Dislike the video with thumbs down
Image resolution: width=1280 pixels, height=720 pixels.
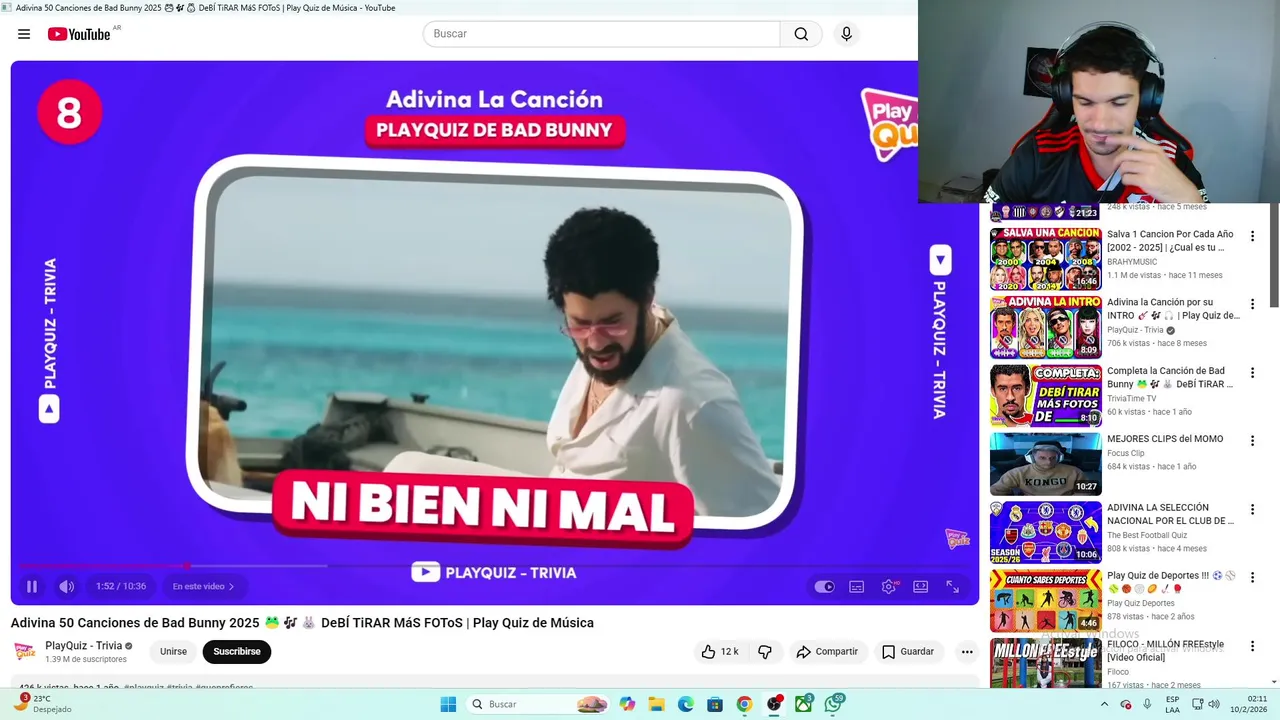765,652
